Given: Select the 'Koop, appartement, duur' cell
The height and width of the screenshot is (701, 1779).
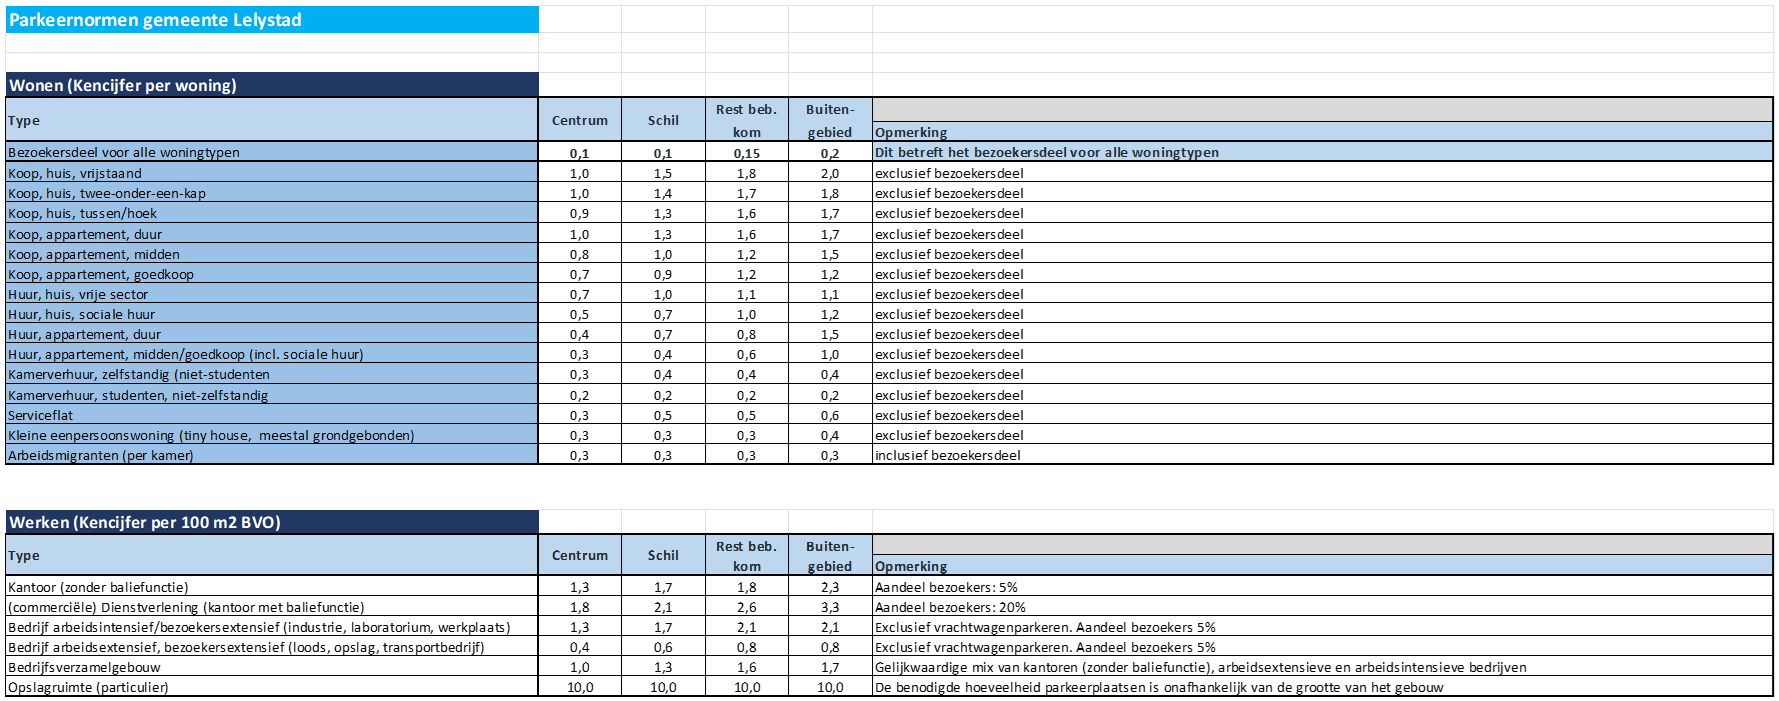Looking at the screenshot, I should [272, 234].
